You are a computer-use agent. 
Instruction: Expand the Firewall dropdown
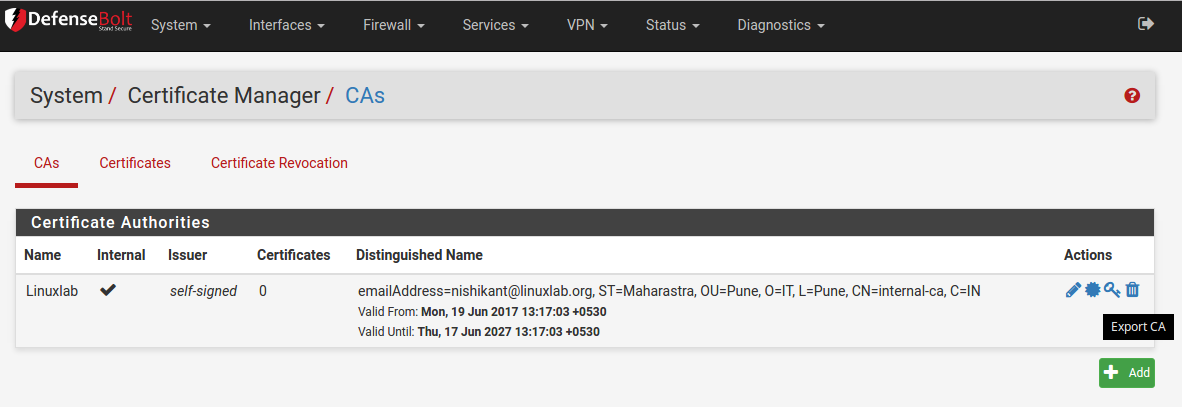(x=394, y=25)
